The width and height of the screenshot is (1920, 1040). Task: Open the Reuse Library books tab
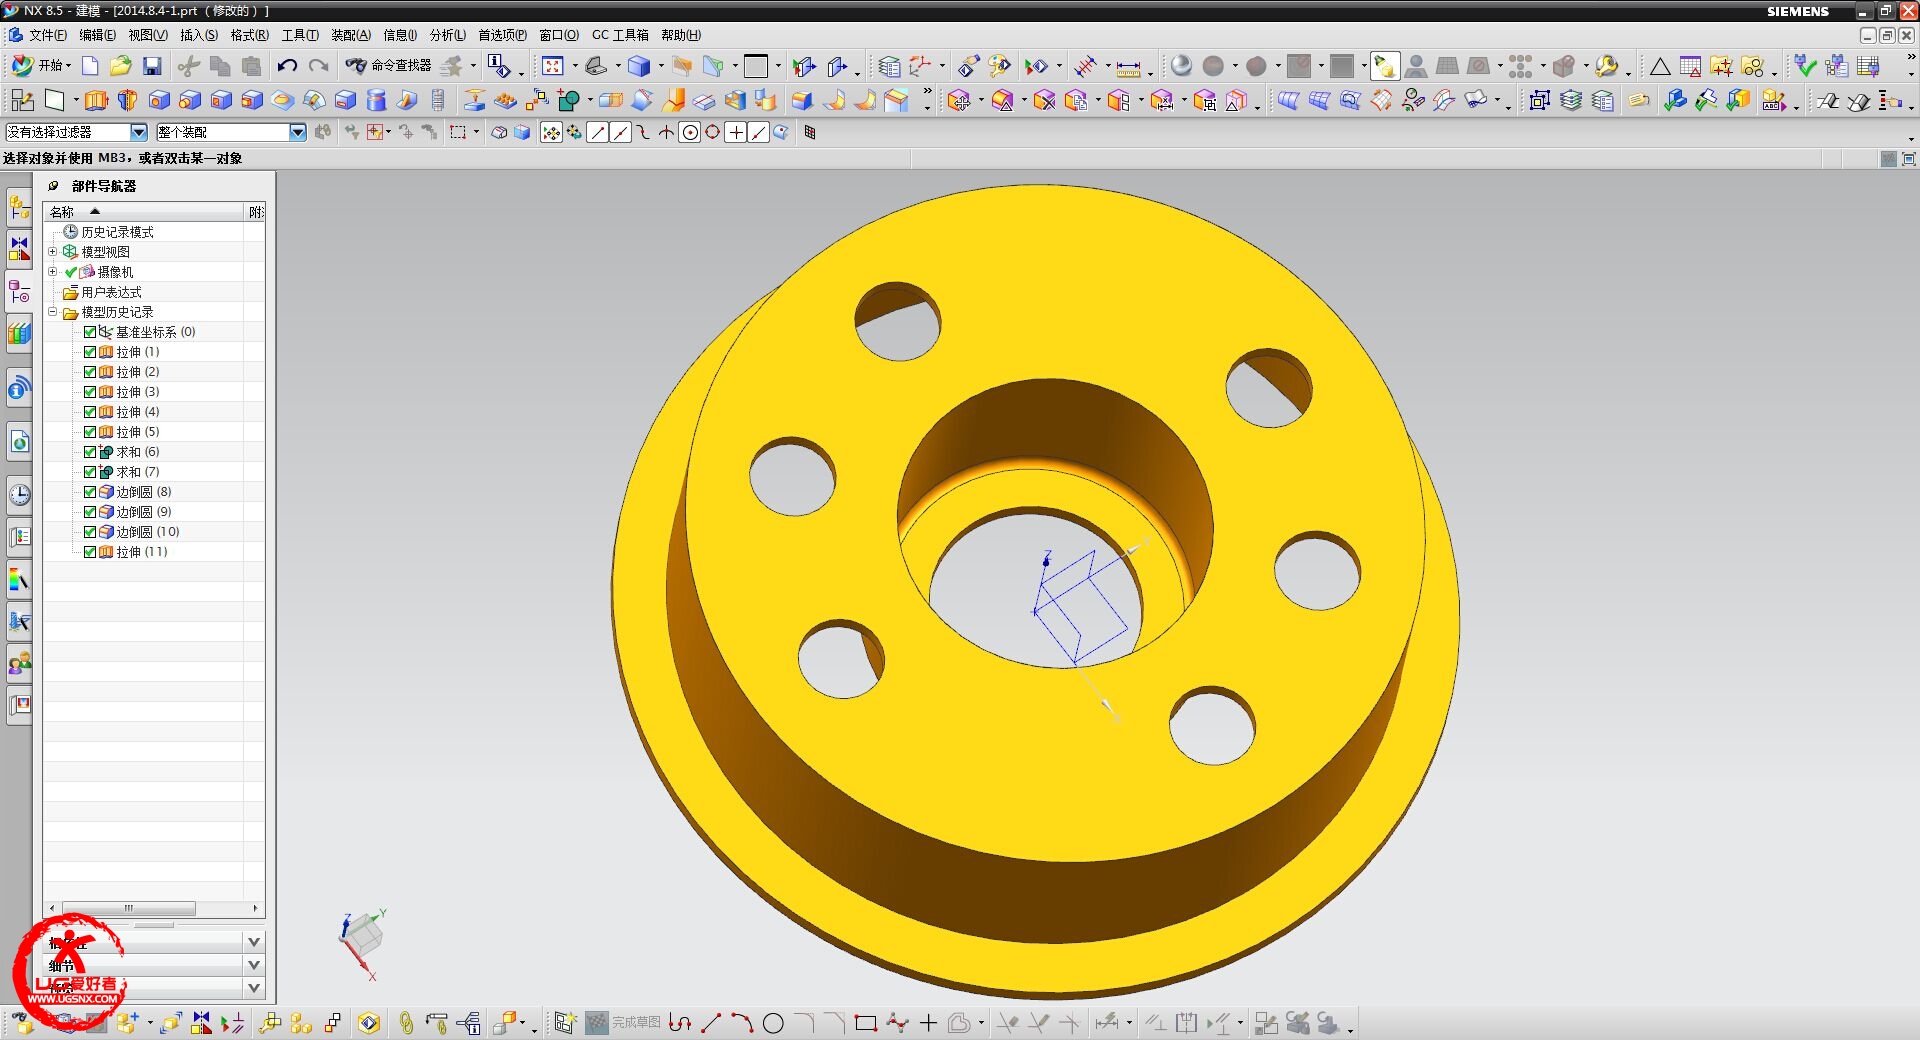tap(20, 334)
